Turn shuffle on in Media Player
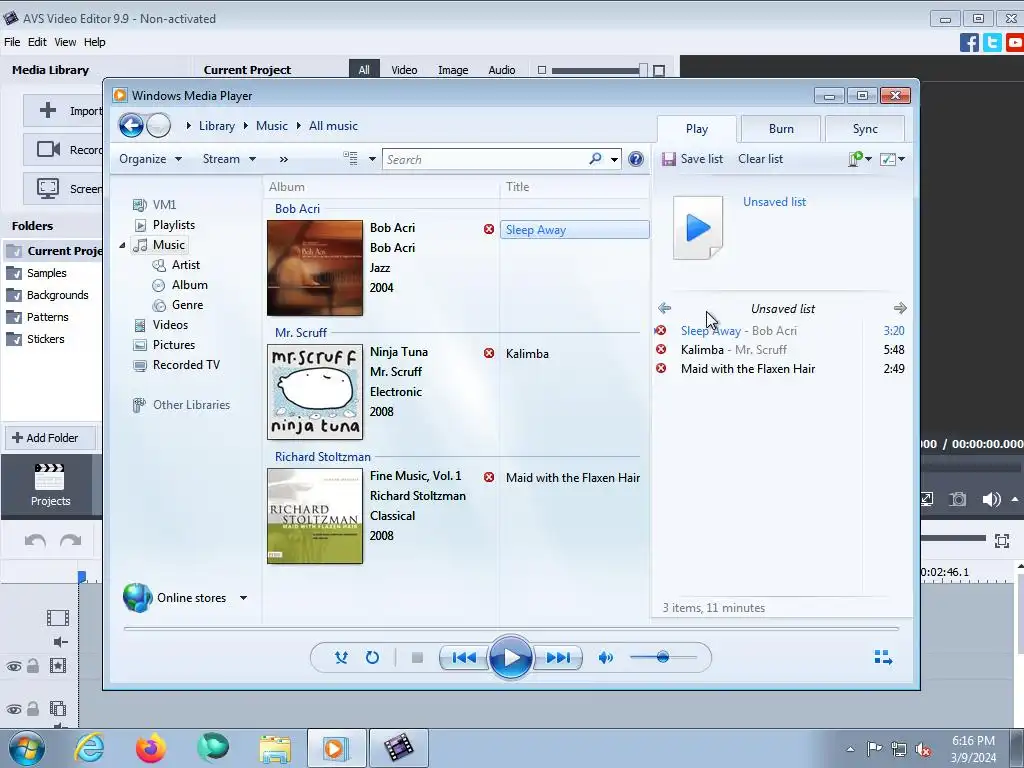Viewport: 1024px width, 768px height. point(341,657)
